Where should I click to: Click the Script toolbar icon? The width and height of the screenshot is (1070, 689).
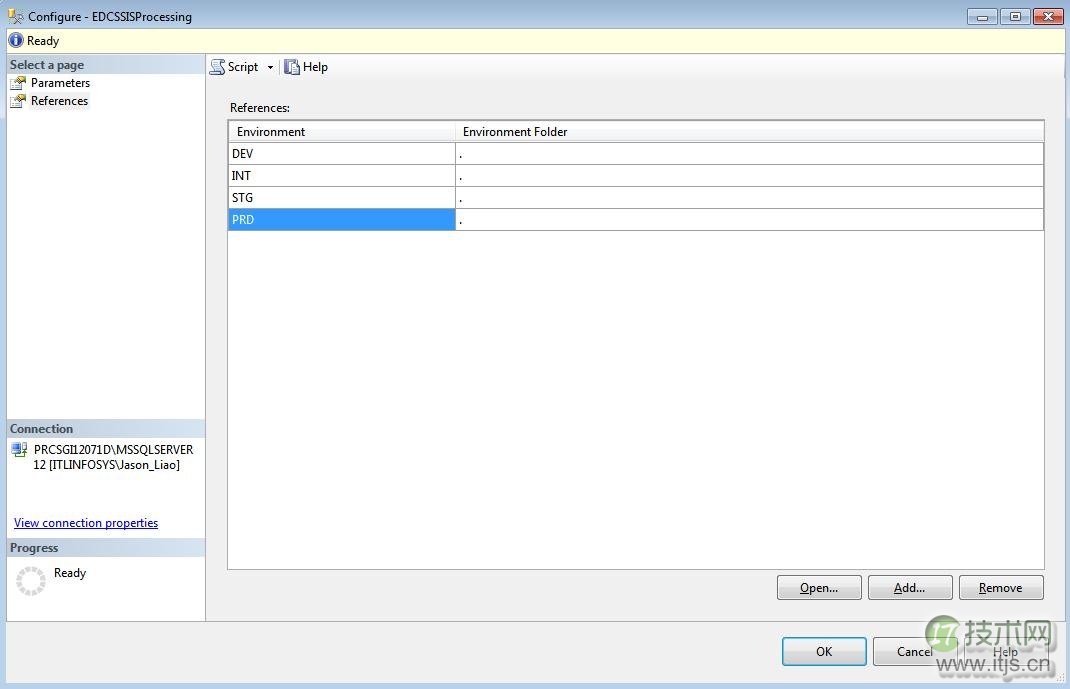pyautogui.click(x=219, y=67)
